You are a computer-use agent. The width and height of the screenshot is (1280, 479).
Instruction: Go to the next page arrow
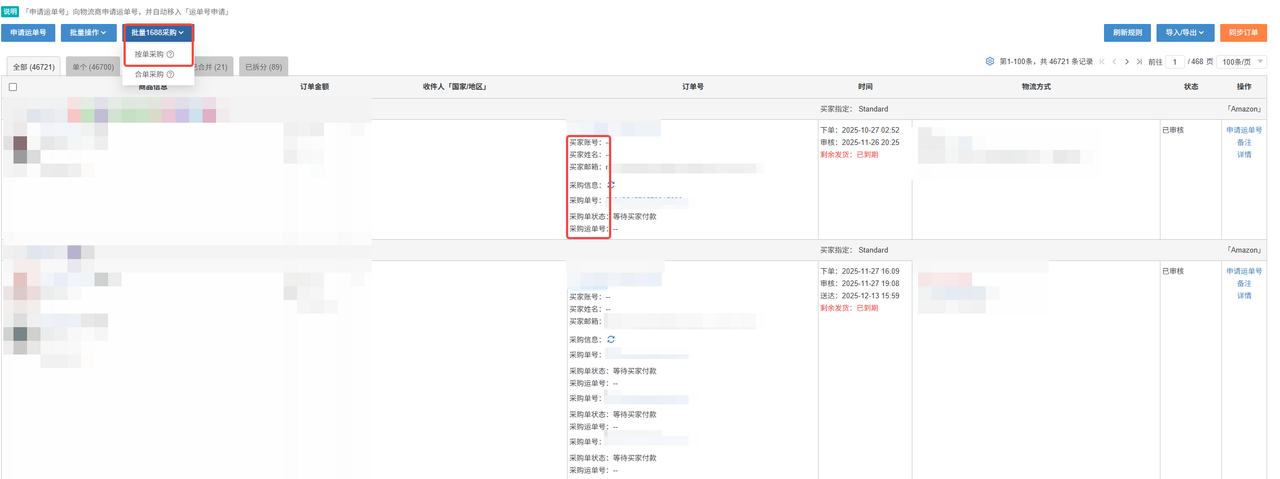1127,62
